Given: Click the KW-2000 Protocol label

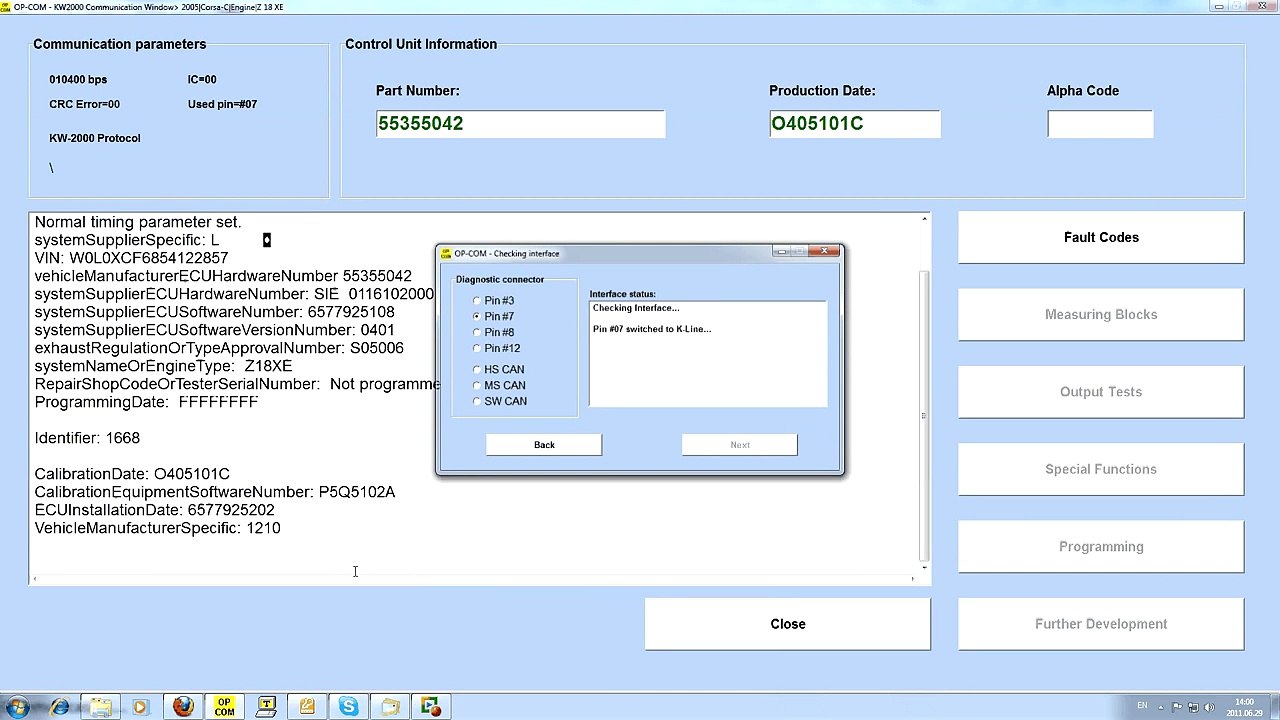Looking at the screenshot, I should pos(95,138).
